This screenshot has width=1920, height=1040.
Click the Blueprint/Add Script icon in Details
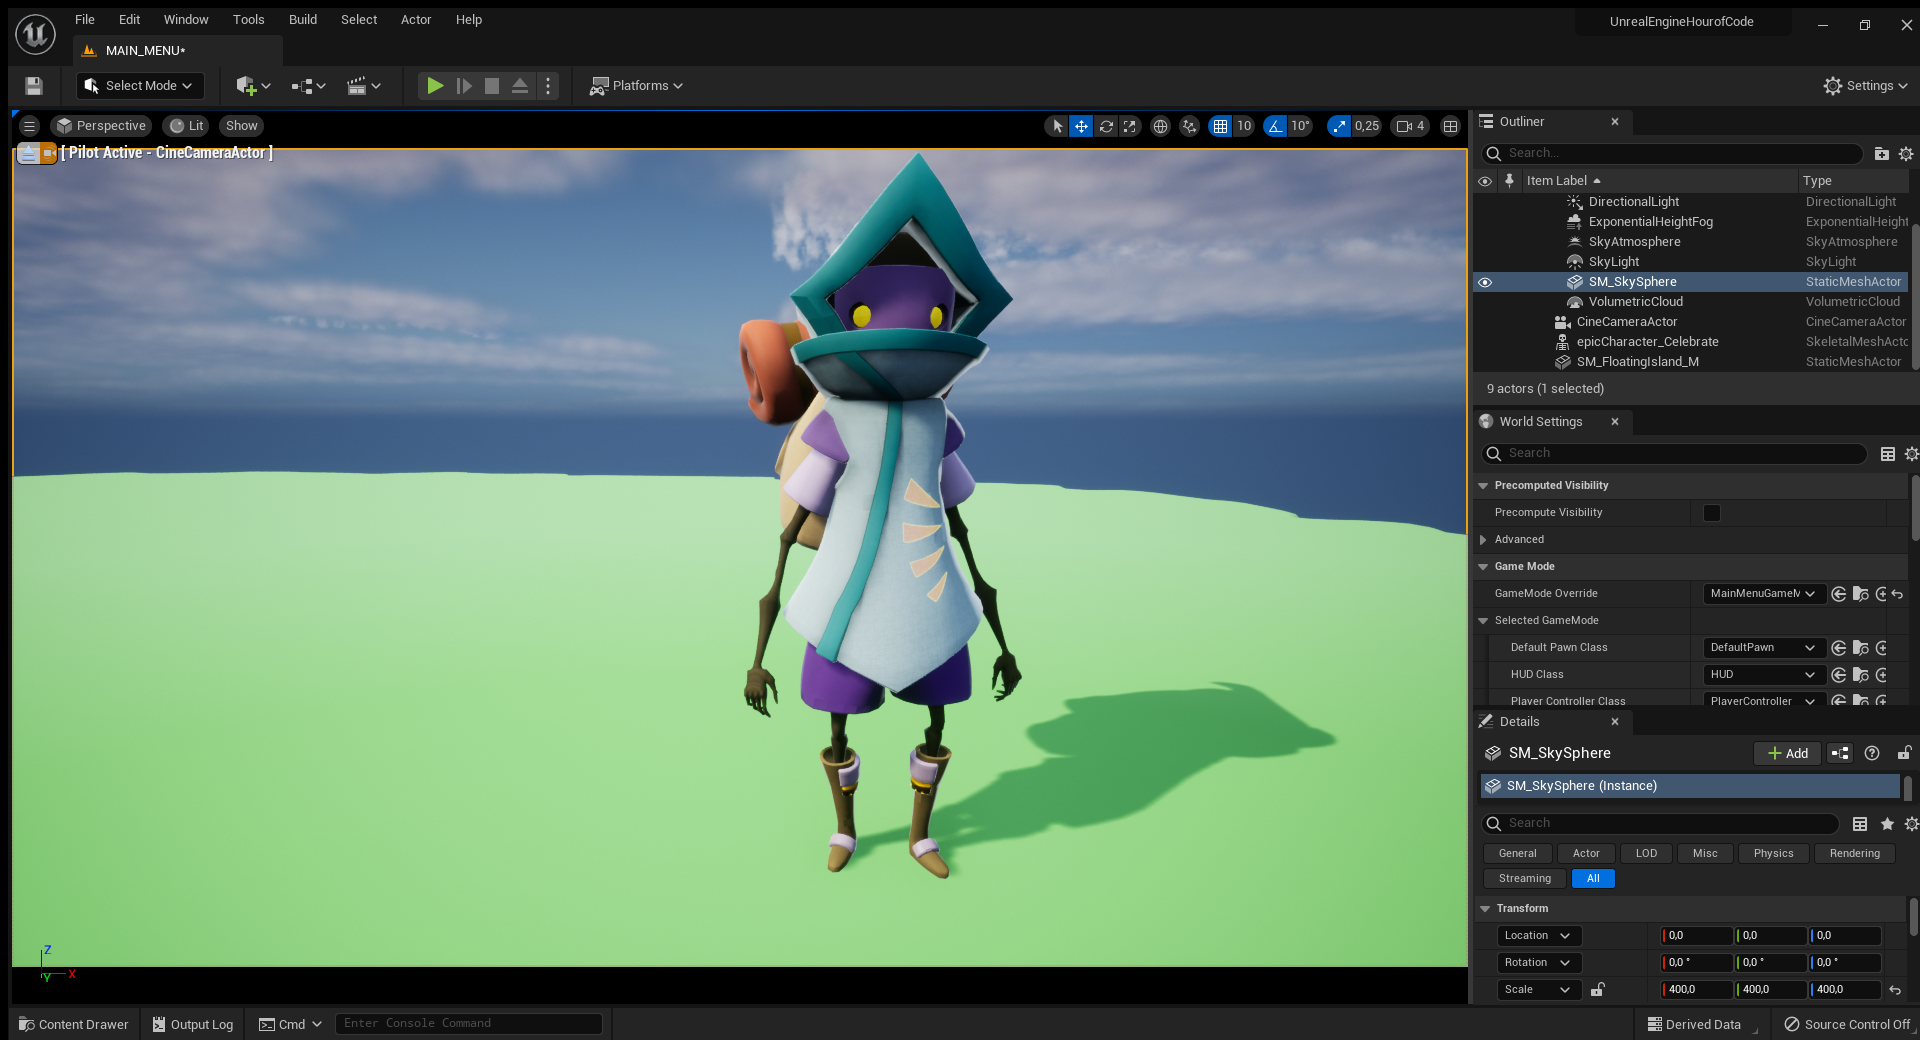click(1840, 753)
